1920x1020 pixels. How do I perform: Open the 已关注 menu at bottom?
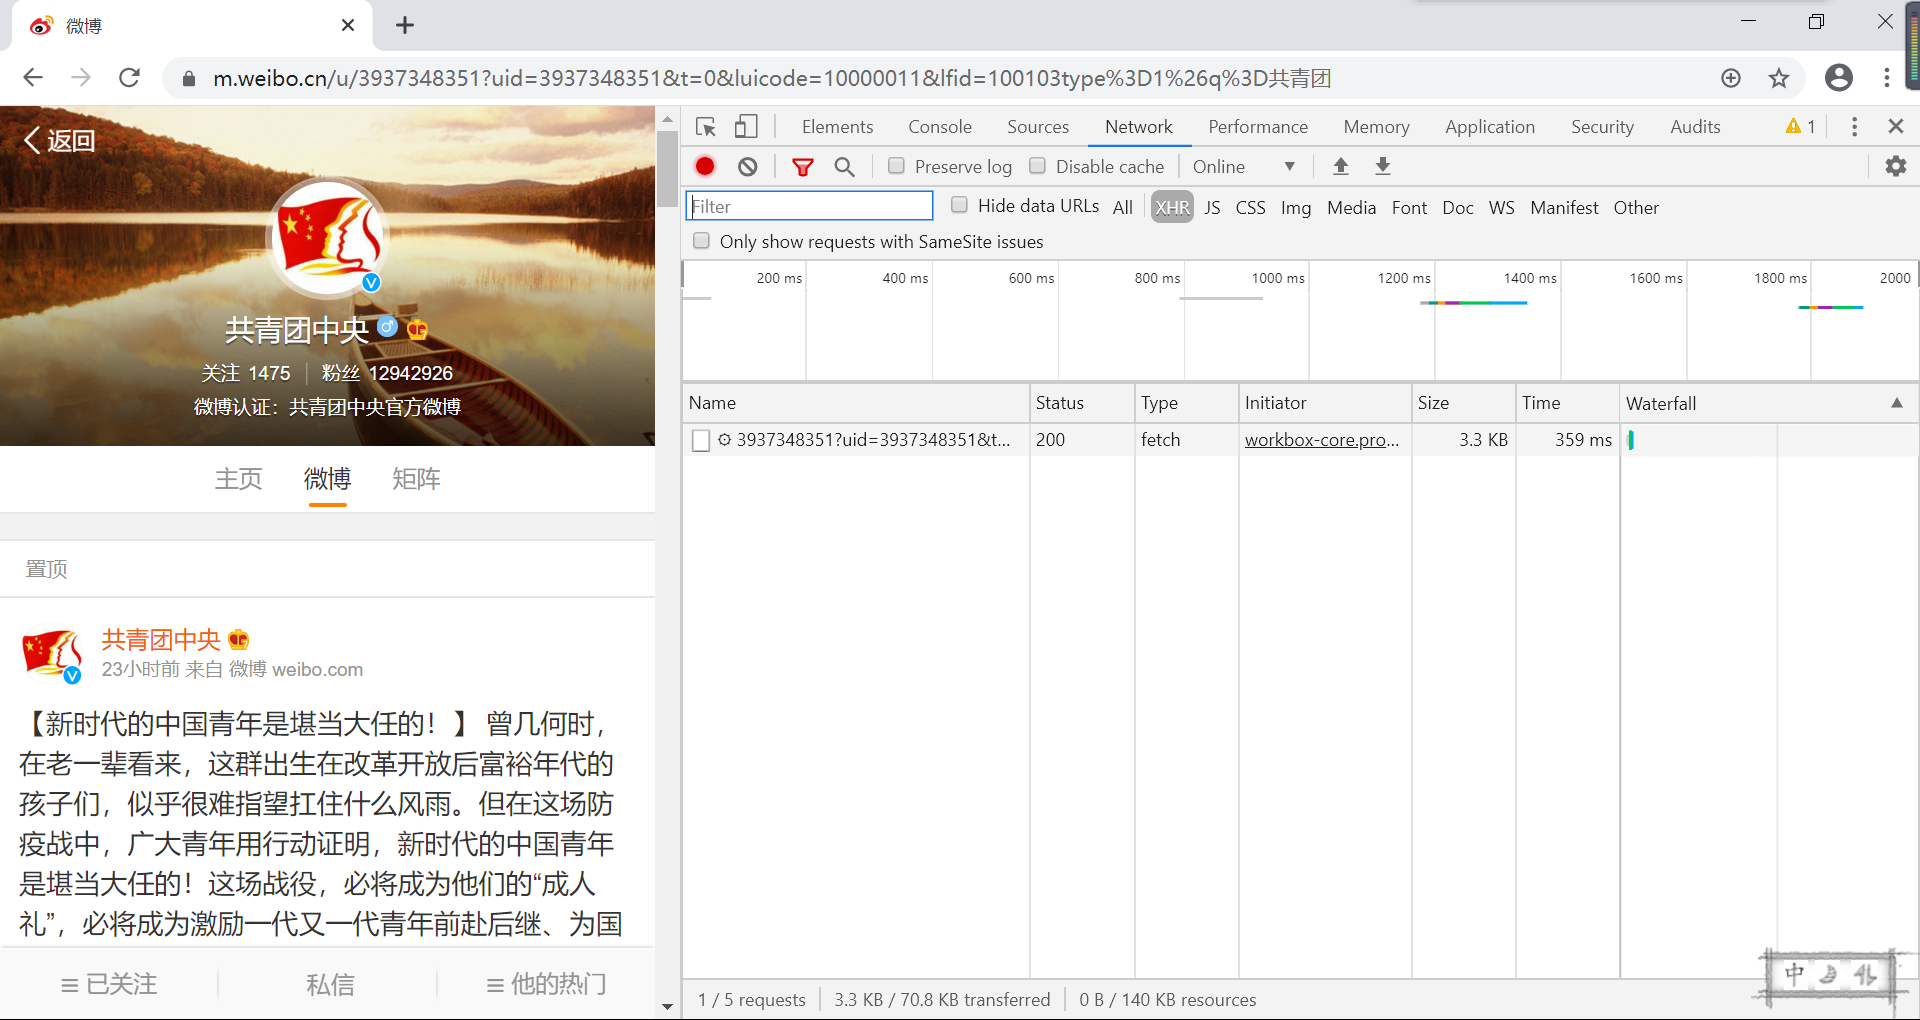pos(109,985)
